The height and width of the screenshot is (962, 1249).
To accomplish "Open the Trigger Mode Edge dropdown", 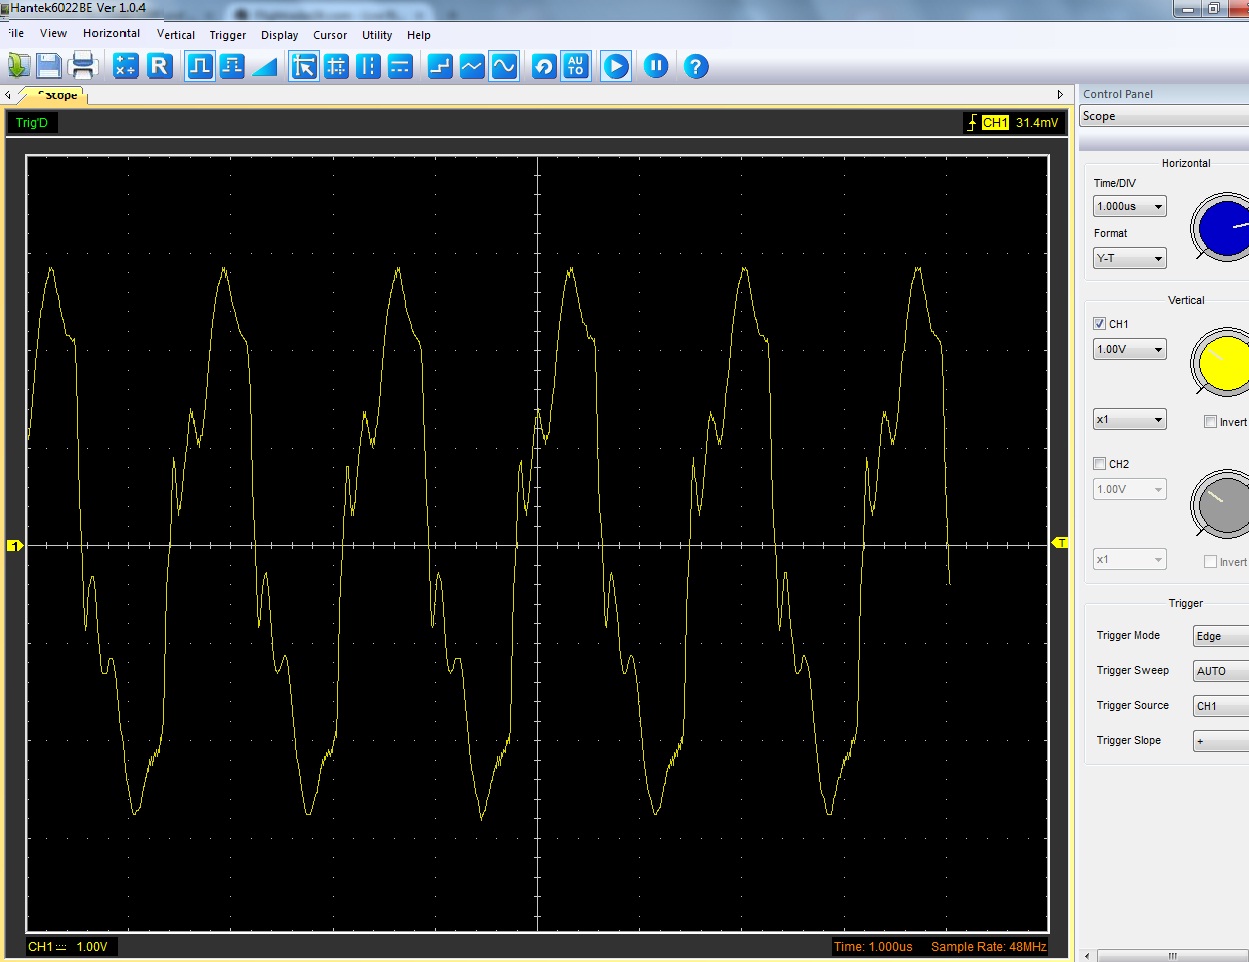I will pos(1221,636).
